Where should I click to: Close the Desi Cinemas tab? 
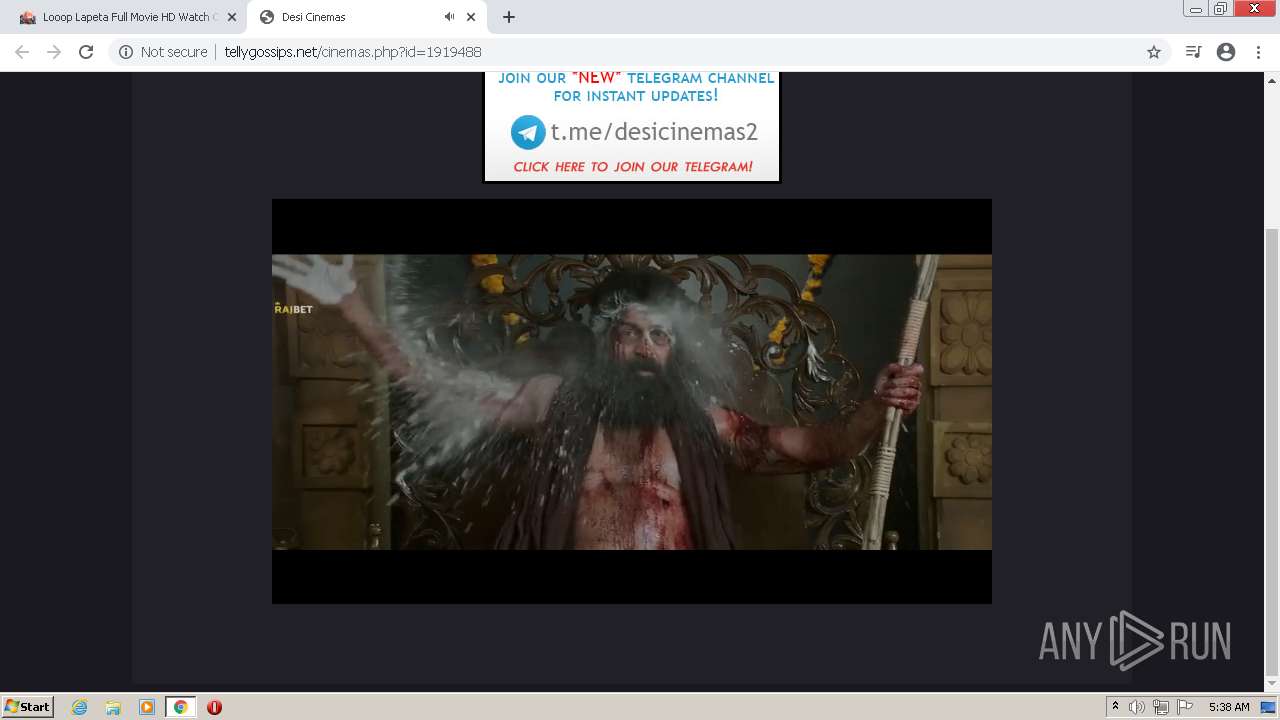point(471,17)
